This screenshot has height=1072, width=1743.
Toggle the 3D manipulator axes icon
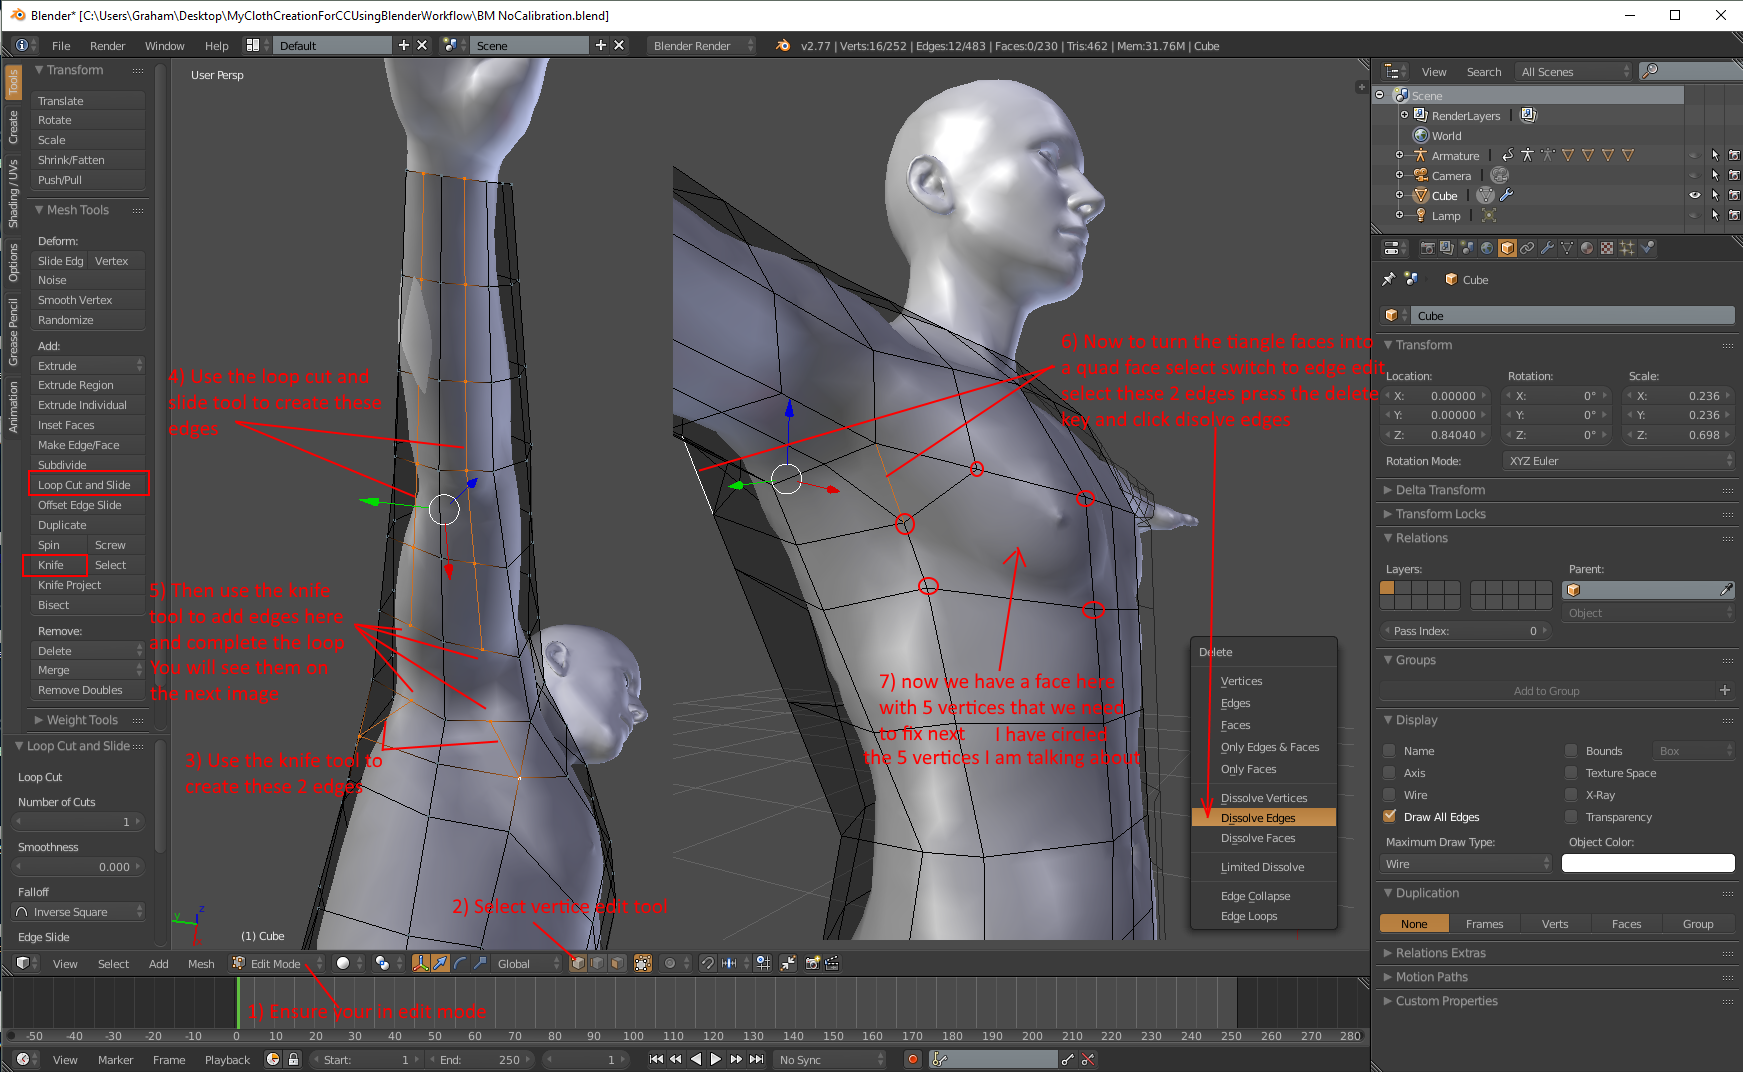pyautogui.click(x=421, y=963)
